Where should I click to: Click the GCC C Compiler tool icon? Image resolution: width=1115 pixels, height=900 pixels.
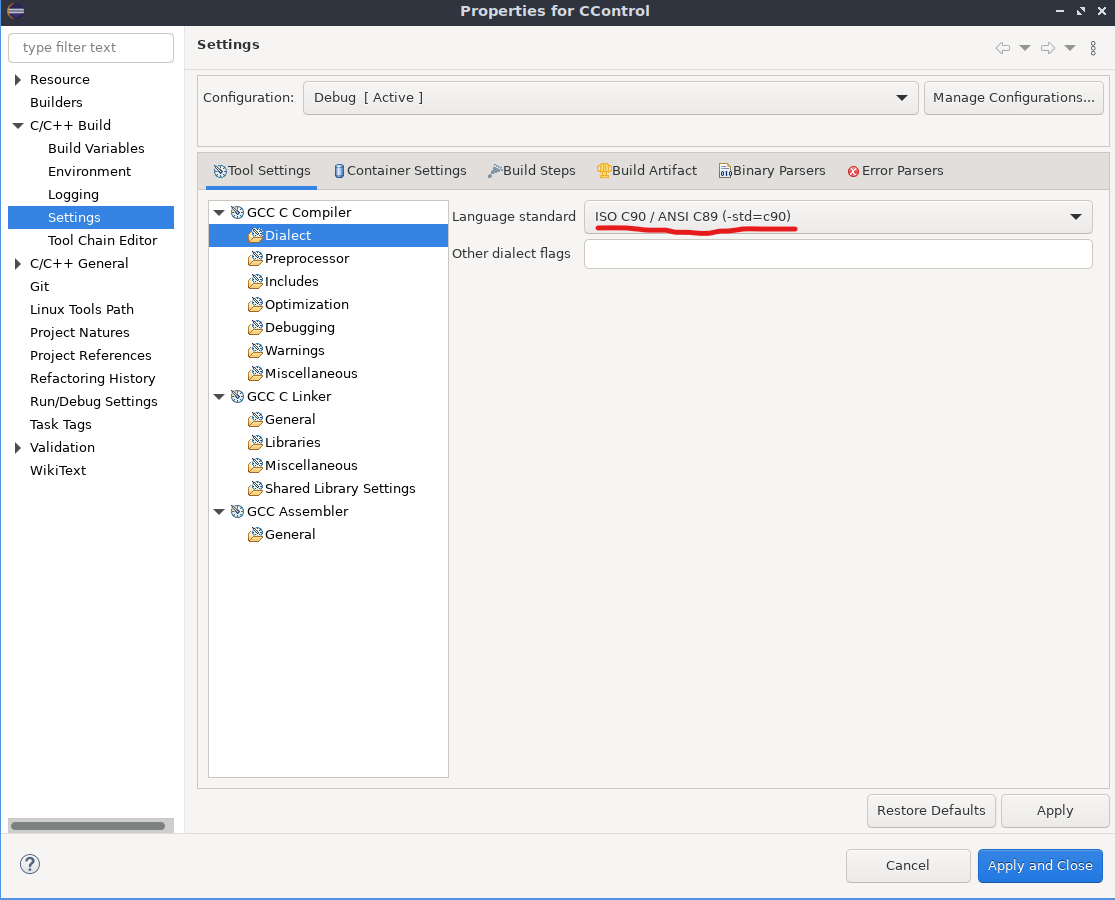[x=237, y=212]
